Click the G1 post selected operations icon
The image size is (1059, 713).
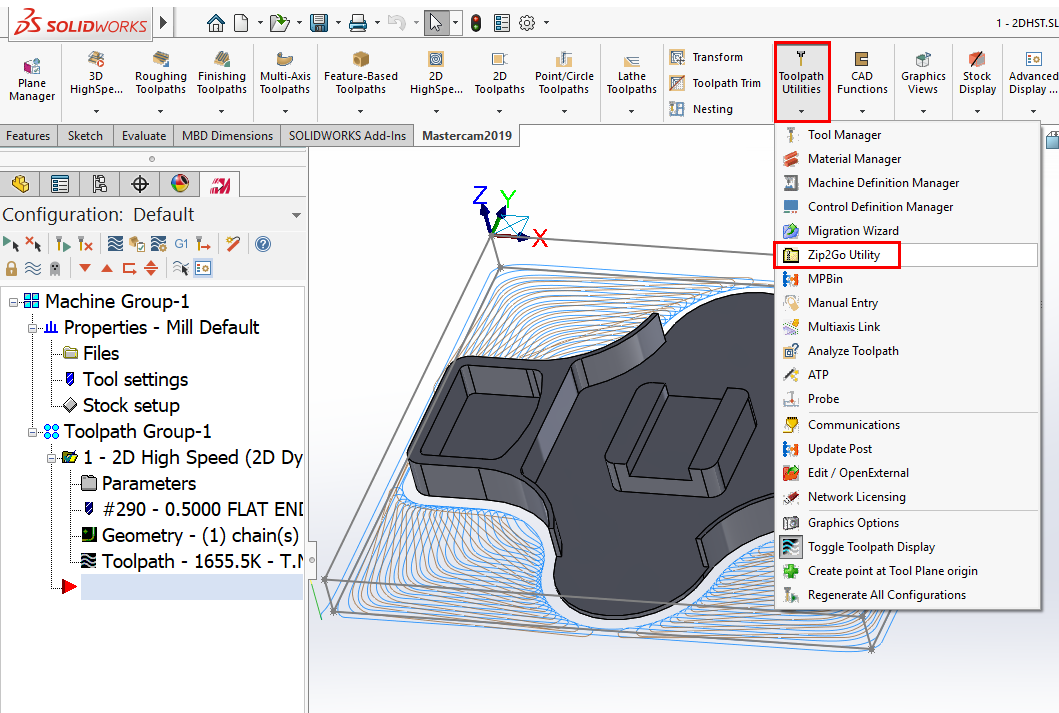point(181,243)
